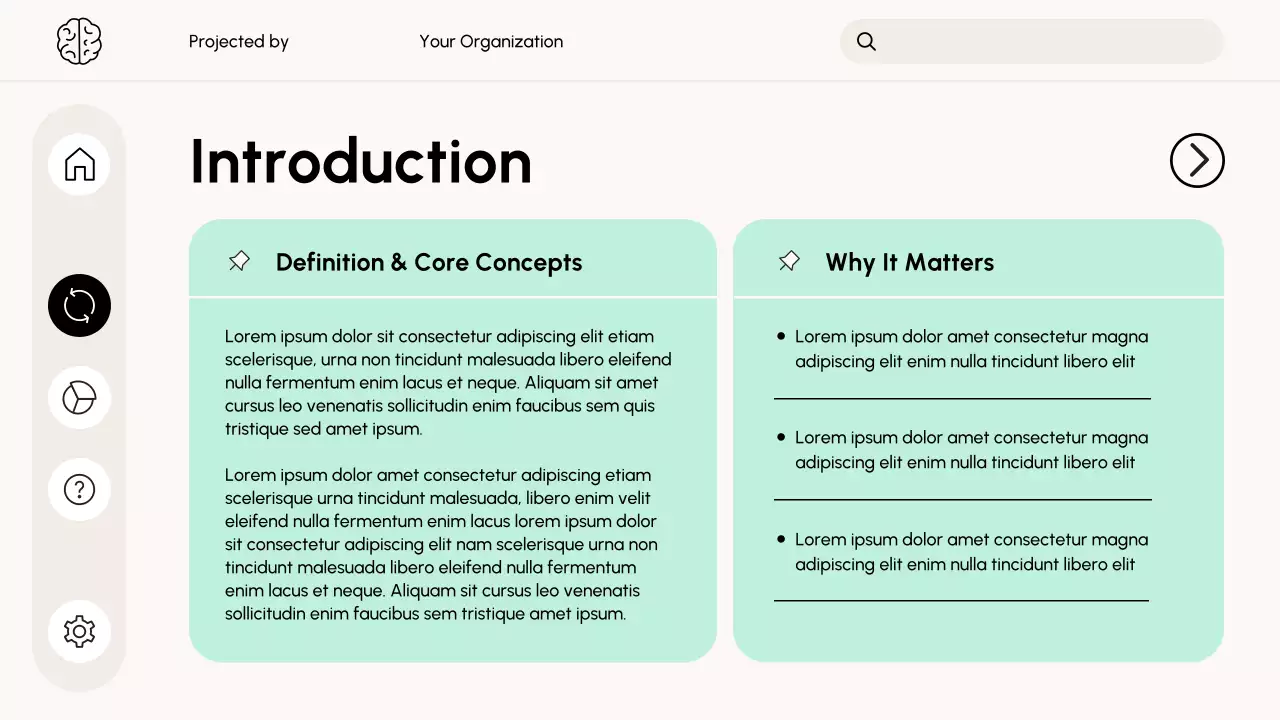Screen dimensions: 1280x720
Task: Click the first paragraph under Definition & Core Concepts
Action: (448, 383)
